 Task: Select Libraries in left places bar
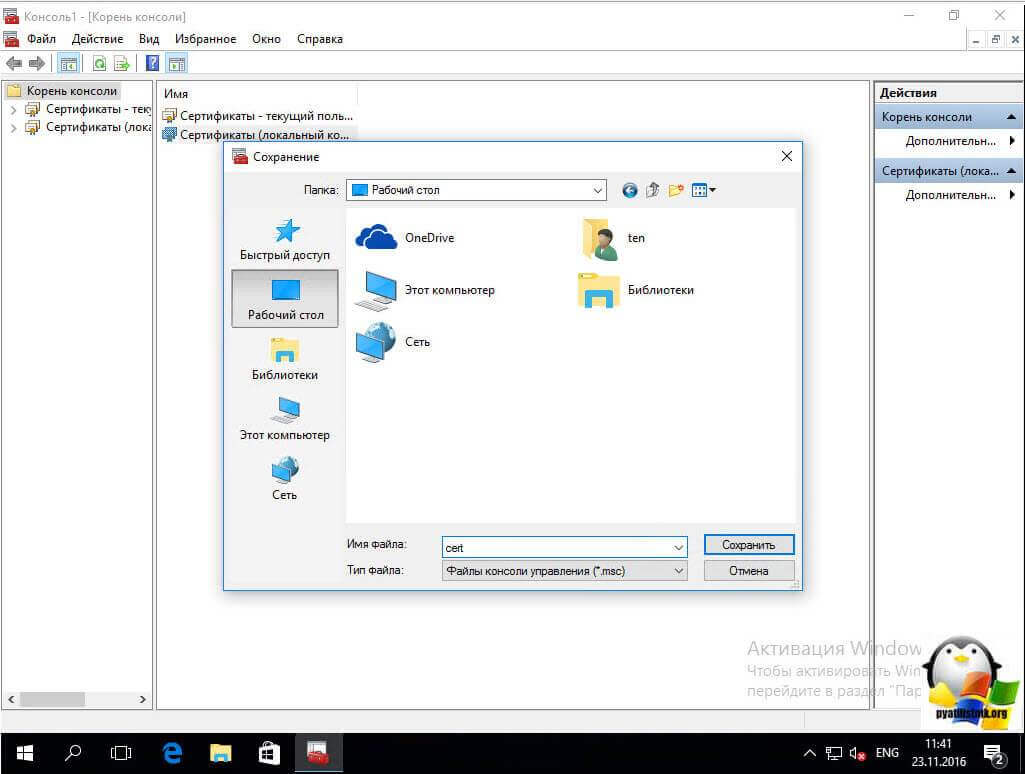point(285,359)
